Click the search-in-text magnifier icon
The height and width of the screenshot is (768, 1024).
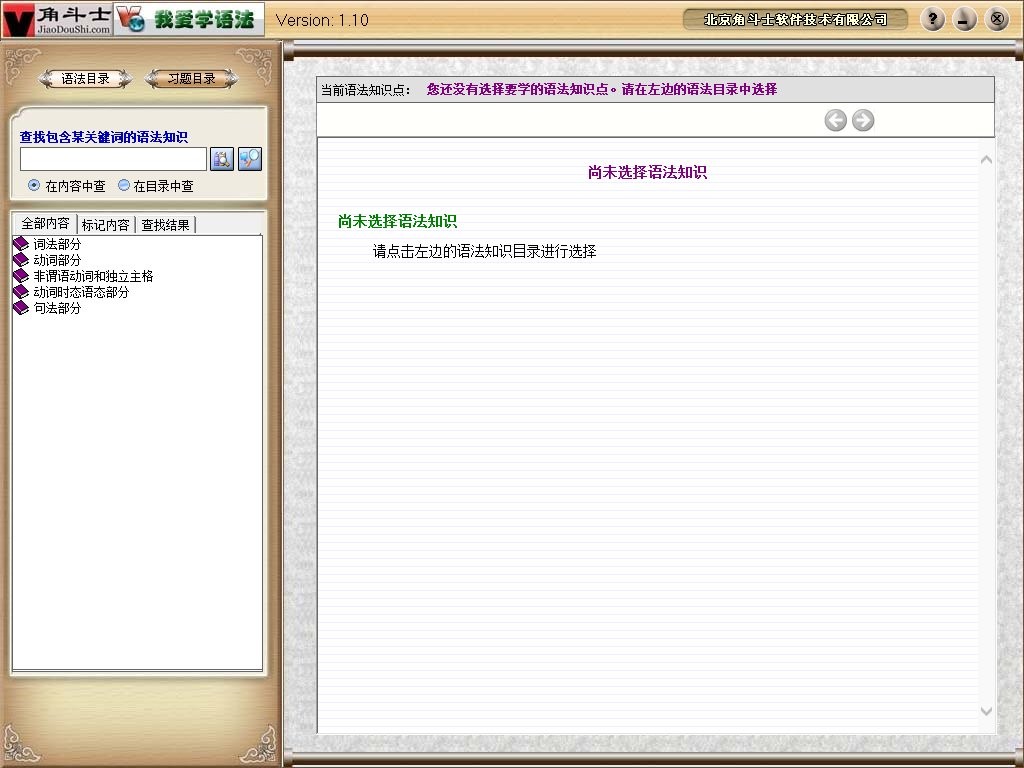[x=222, y=159]
